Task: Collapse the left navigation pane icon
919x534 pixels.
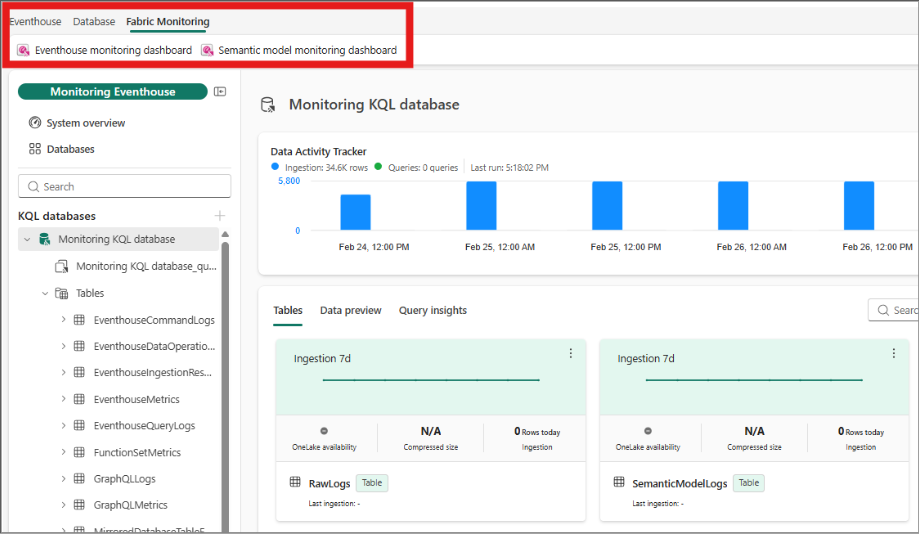Action: pos(220,91)
